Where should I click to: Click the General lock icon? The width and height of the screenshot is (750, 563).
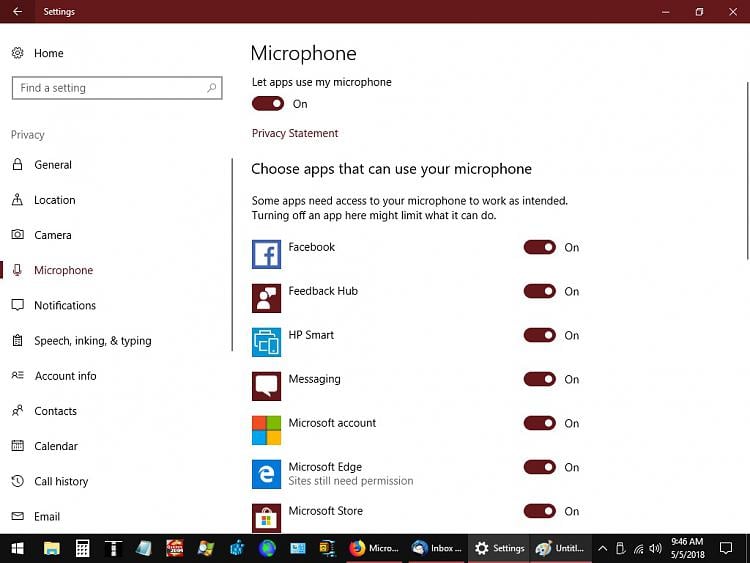[18, 165]
